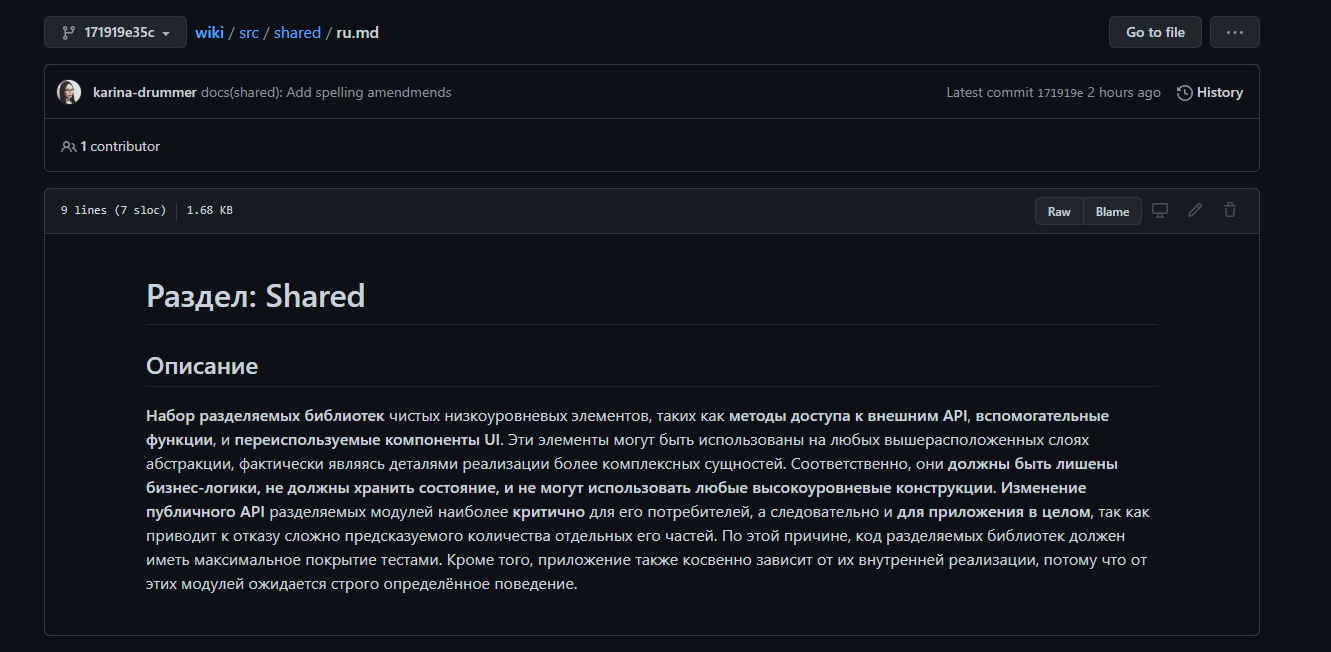Image resolution: width=1331 pixels, height=652 pixels.
Task: View the Raw file
Action: coord(1059,211)
